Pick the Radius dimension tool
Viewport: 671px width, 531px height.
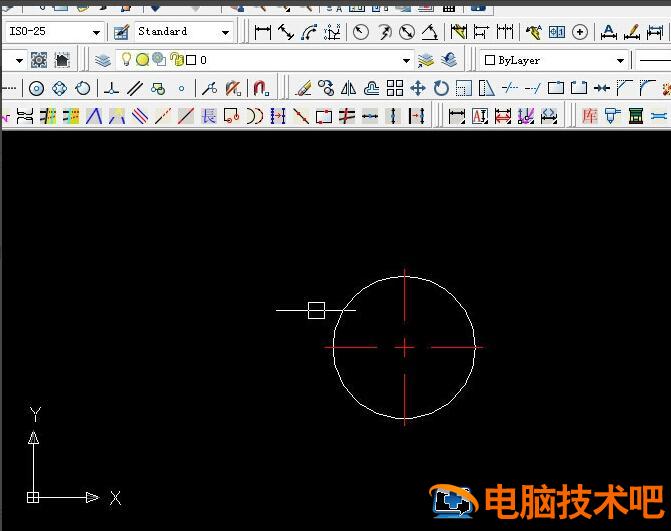(361, 32)
